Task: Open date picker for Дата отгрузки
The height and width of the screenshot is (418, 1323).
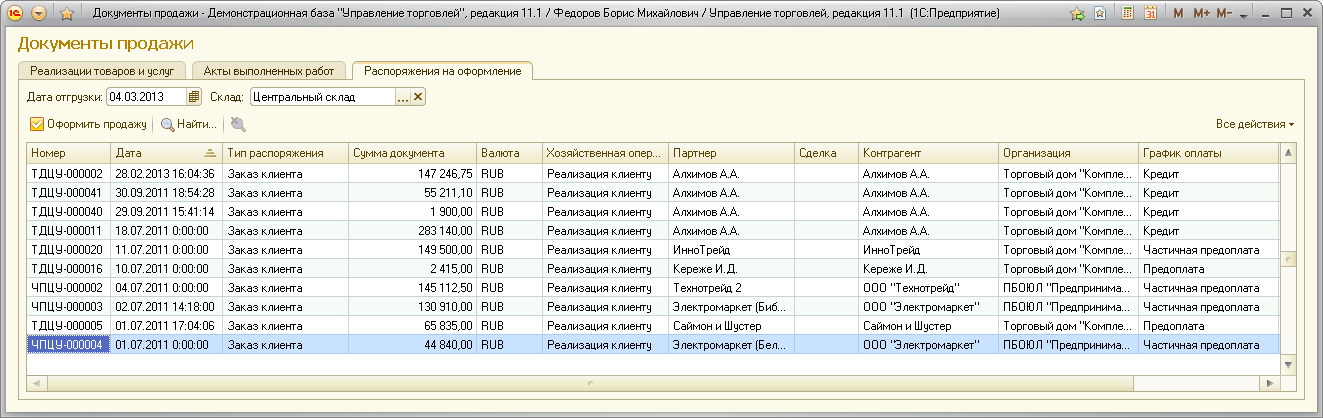Action: tap(194, 97)
